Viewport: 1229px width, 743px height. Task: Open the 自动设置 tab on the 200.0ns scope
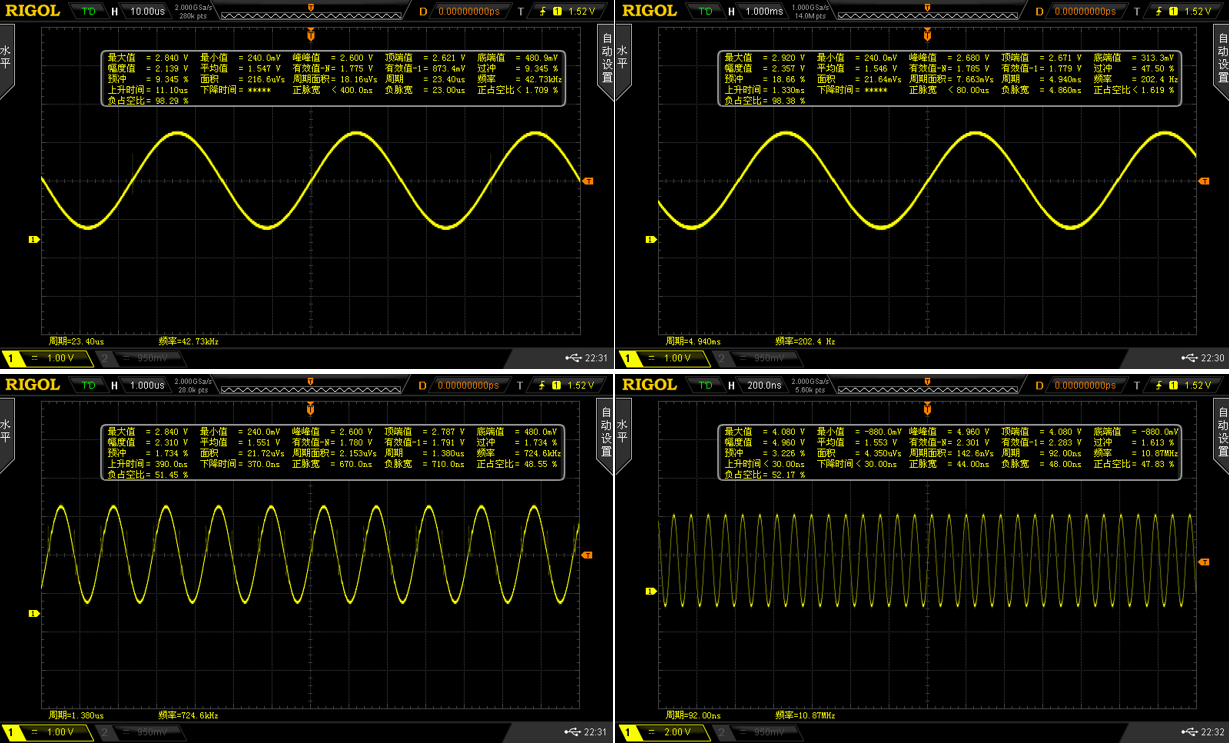tap(1221, 436)
